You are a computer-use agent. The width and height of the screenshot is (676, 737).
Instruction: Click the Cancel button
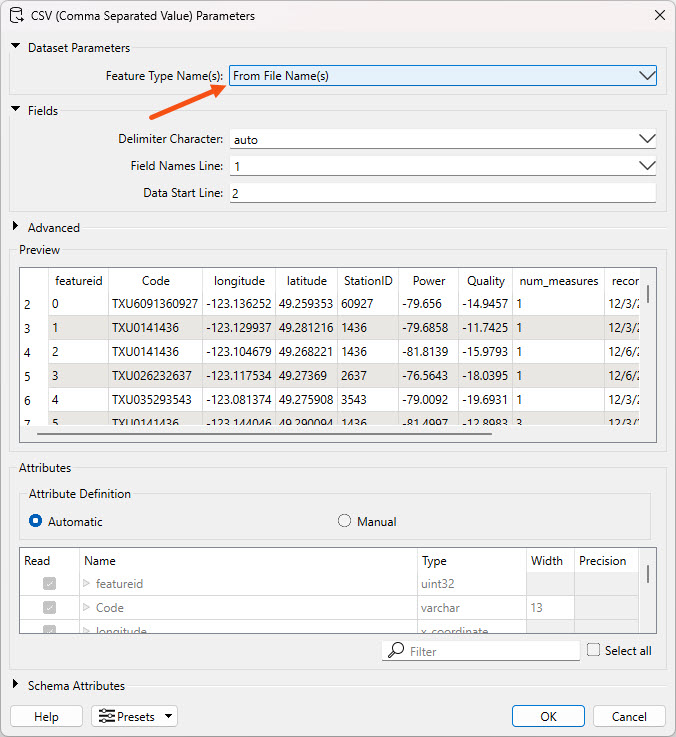[629, 716]
